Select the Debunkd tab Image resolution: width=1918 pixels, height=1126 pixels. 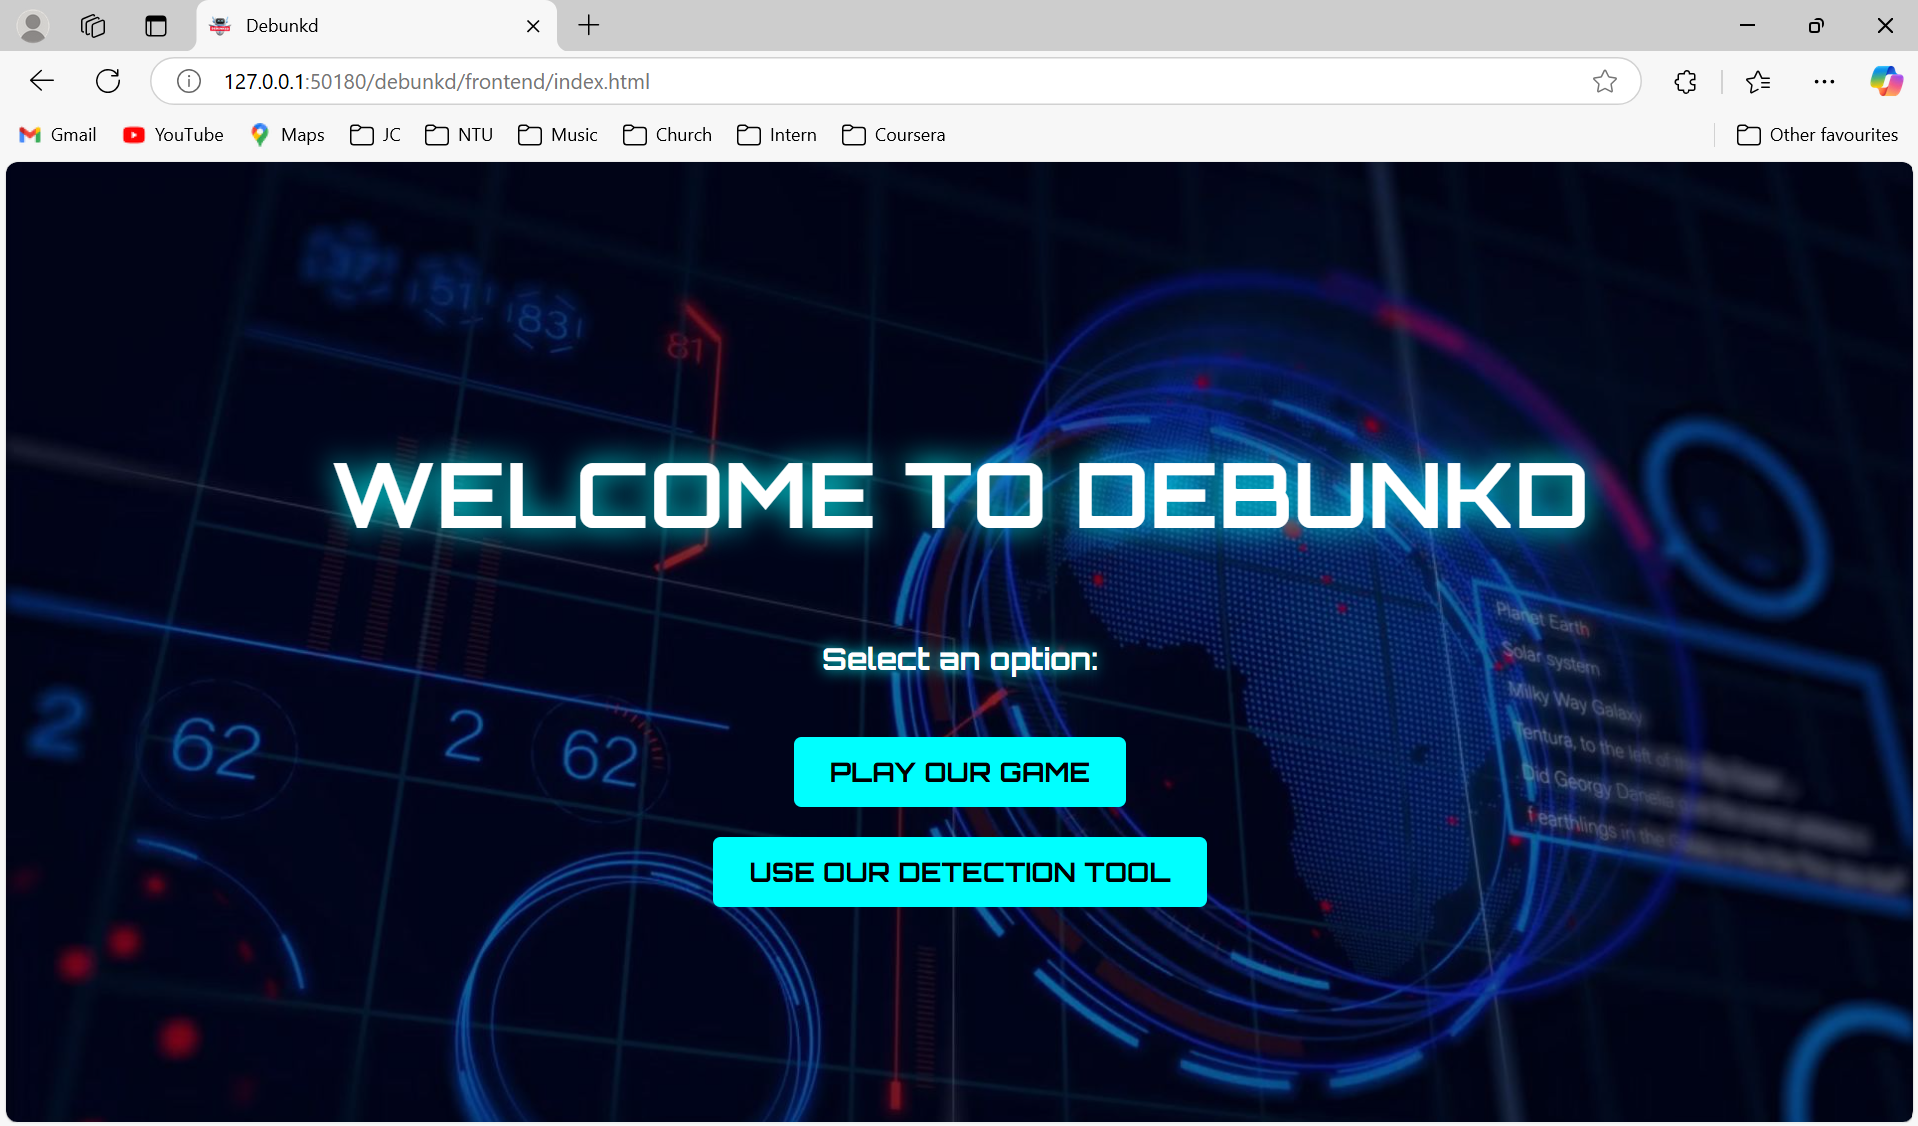point(375,26)
